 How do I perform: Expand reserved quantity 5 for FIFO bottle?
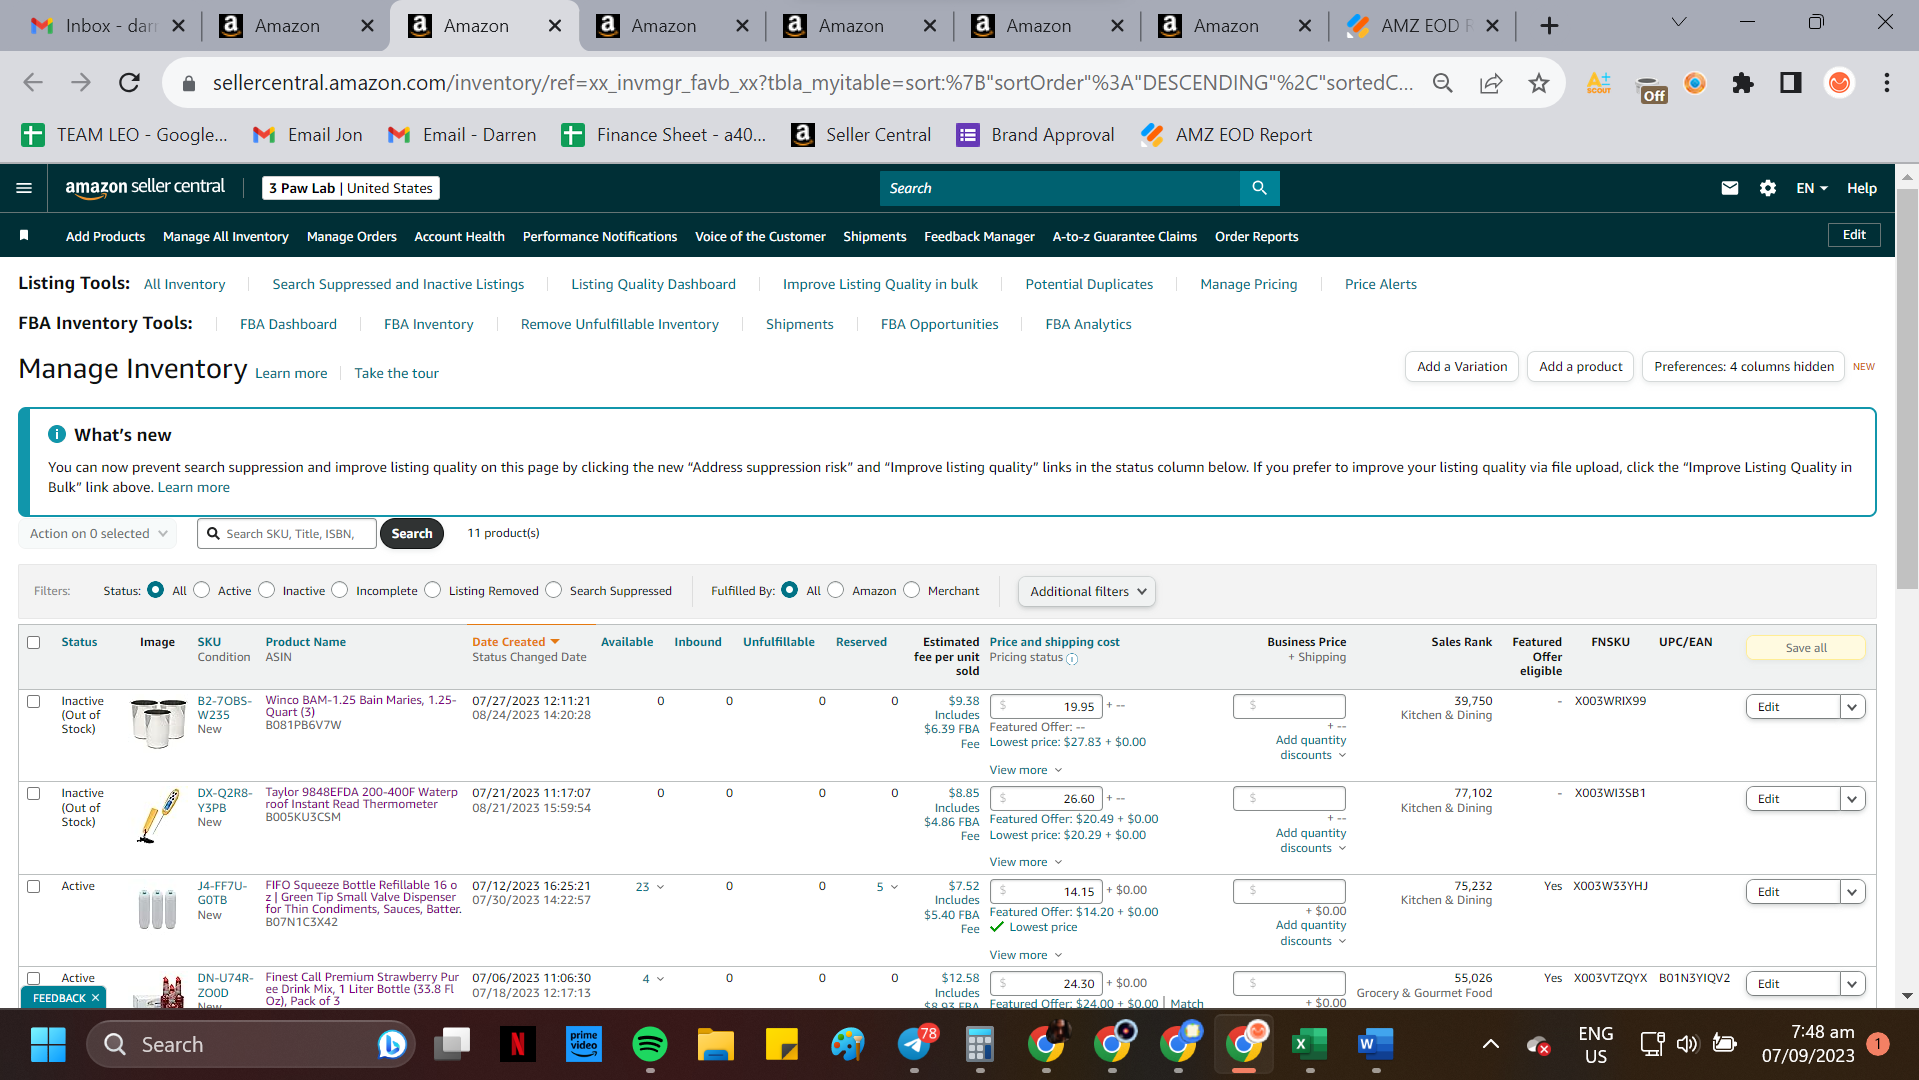point(887,887)
